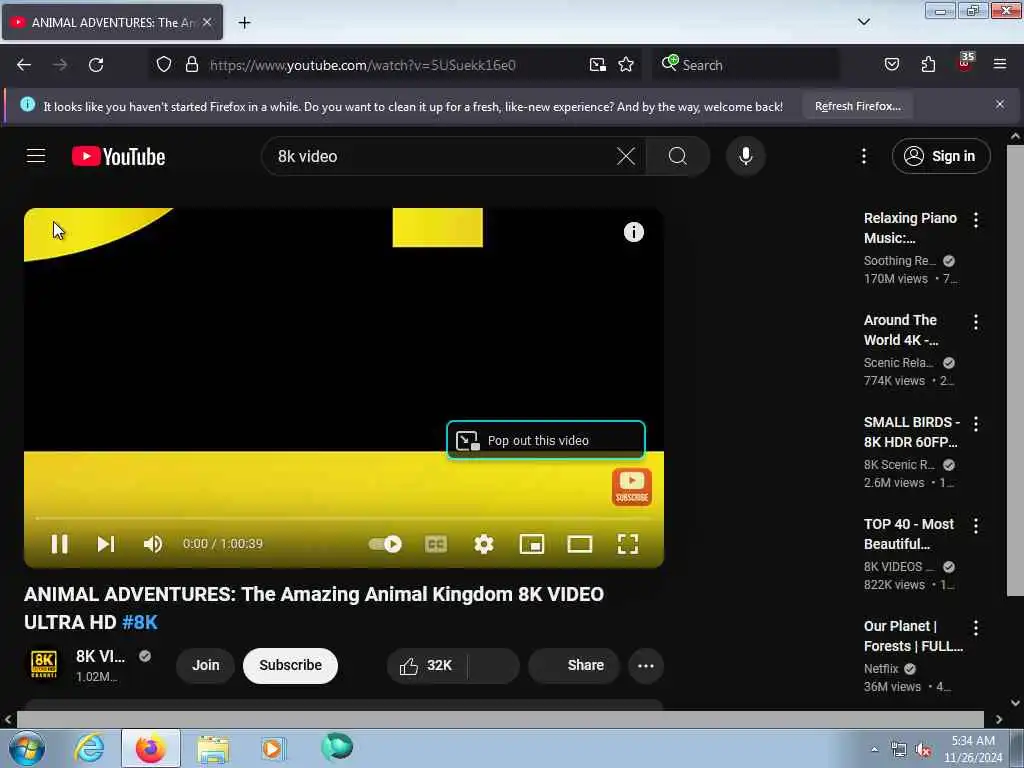Toggle subtitles closed captions button
This screenshot has width=1024, height=768.
(x=436, y=544)
